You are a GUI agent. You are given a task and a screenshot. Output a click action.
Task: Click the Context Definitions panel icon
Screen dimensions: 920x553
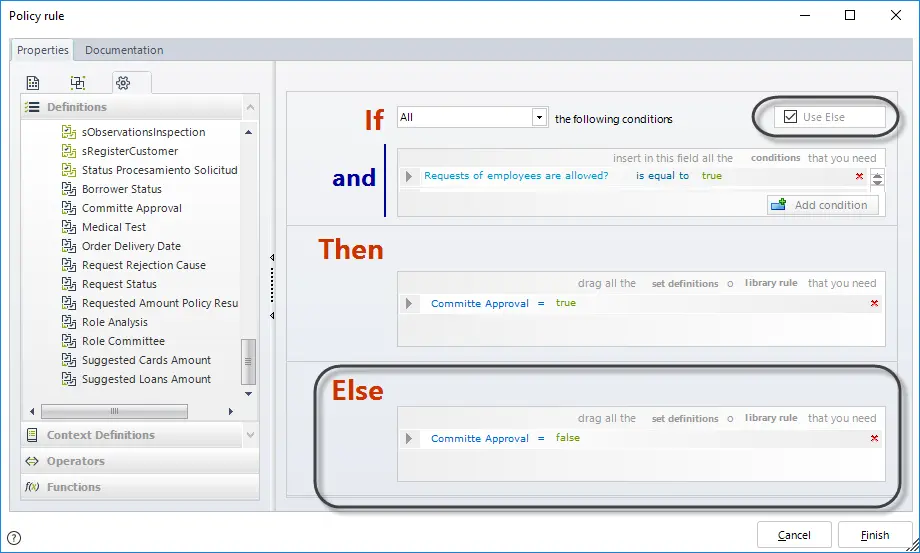[x=32, y=435]
